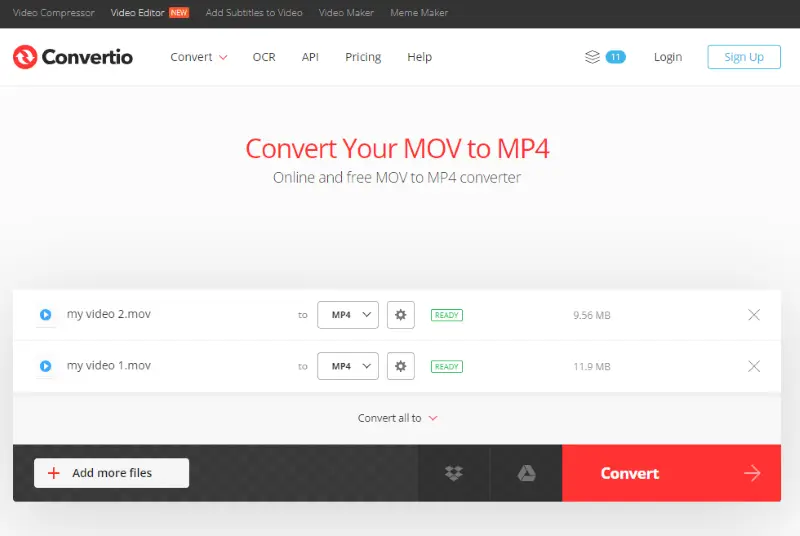
Task: Open the OCR page
Action: tap(264, 57)
